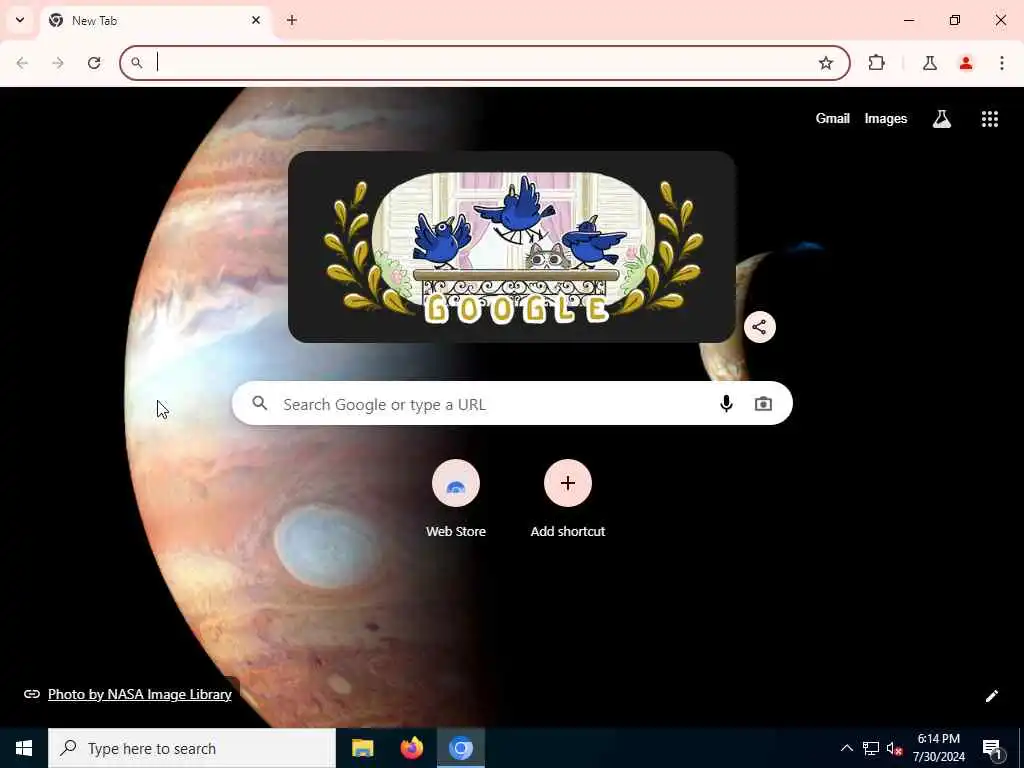This screenshot has width=1024, height=768.
Task: Select the New Tab browser tab
Action: pyautogui.click(x=156, y=21)
